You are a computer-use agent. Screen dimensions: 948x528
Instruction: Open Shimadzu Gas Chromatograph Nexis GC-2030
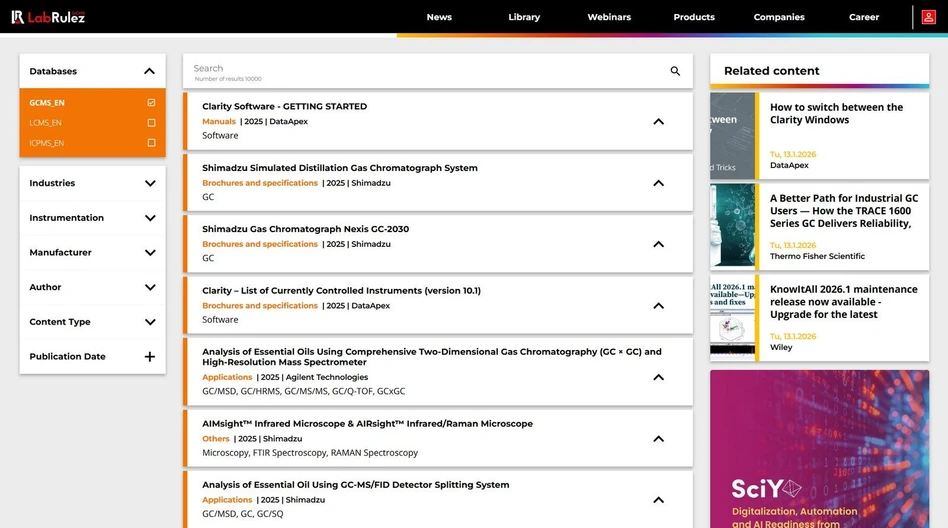(305, 229)
